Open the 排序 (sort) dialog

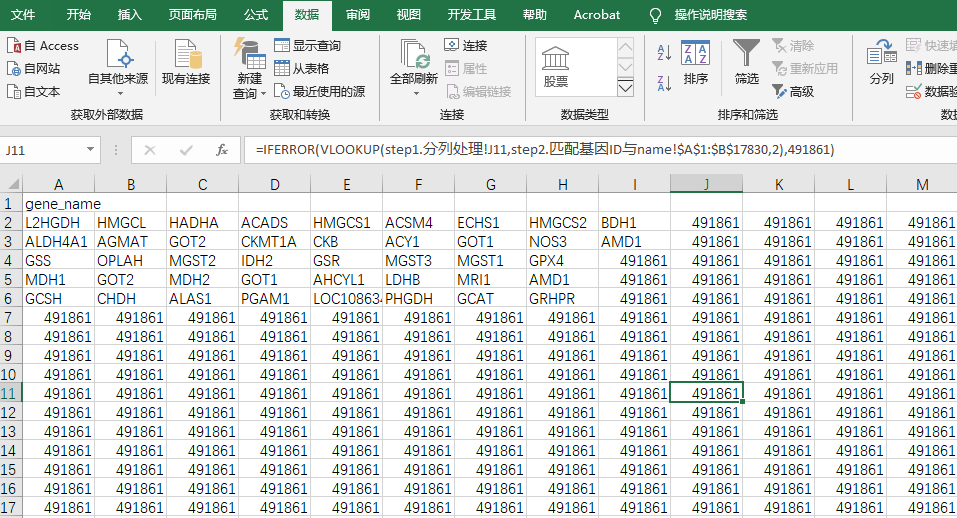pos(696,62)
